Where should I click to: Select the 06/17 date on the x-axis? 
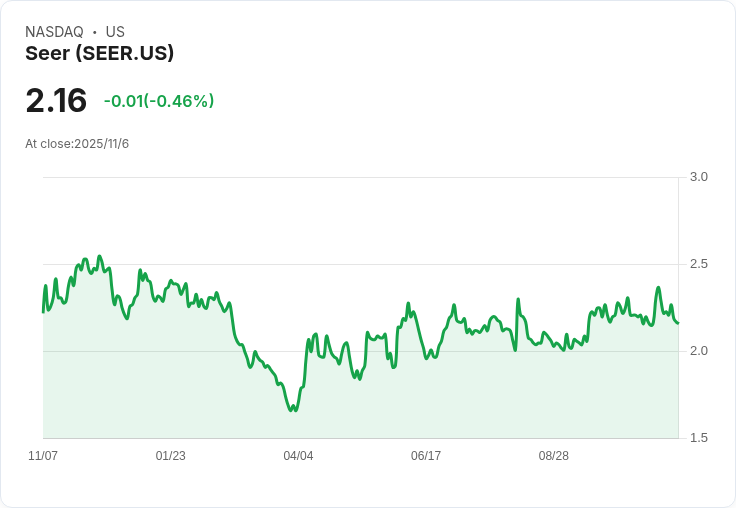point(426,456)
